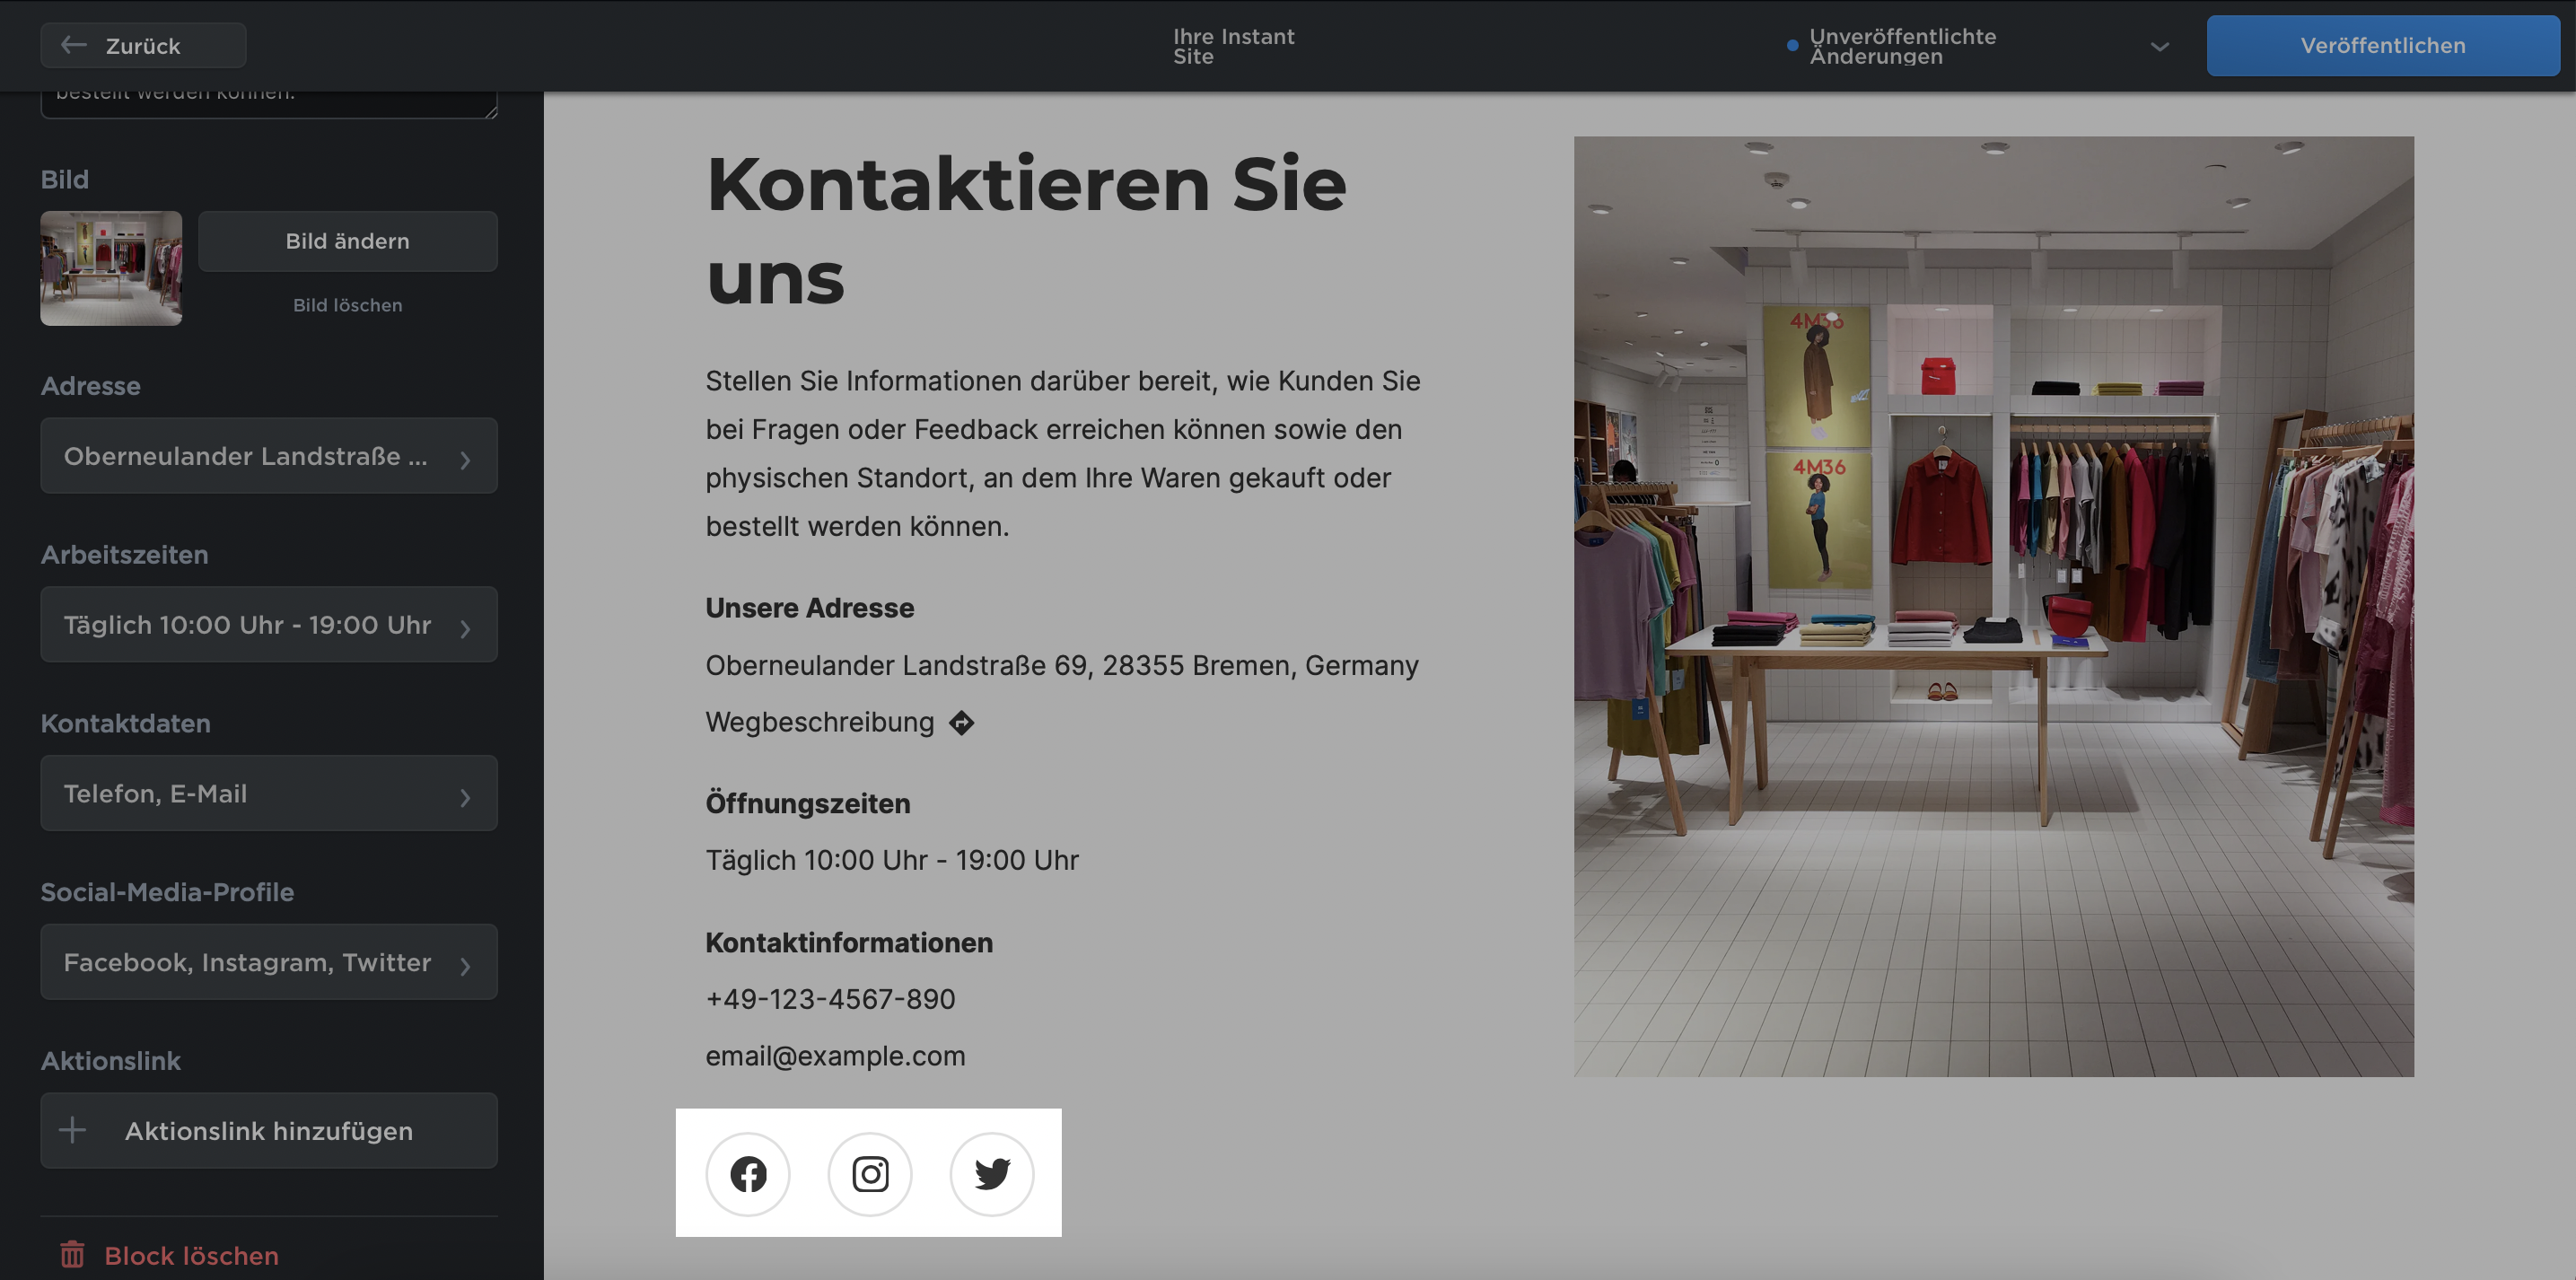Click the Wegbeschreibung link
The width and height of the screenshot is (2576, 1280).
[819, 722]
